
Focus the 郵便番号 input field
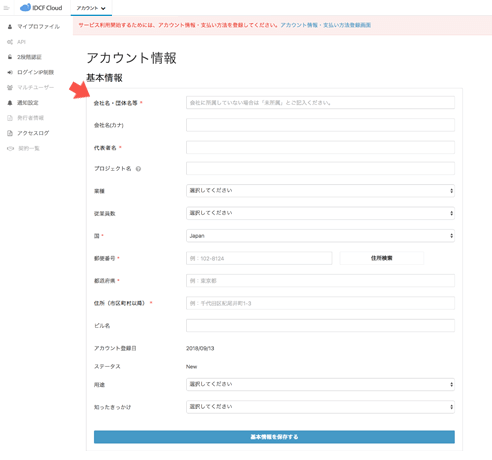(x=259, y=258)
